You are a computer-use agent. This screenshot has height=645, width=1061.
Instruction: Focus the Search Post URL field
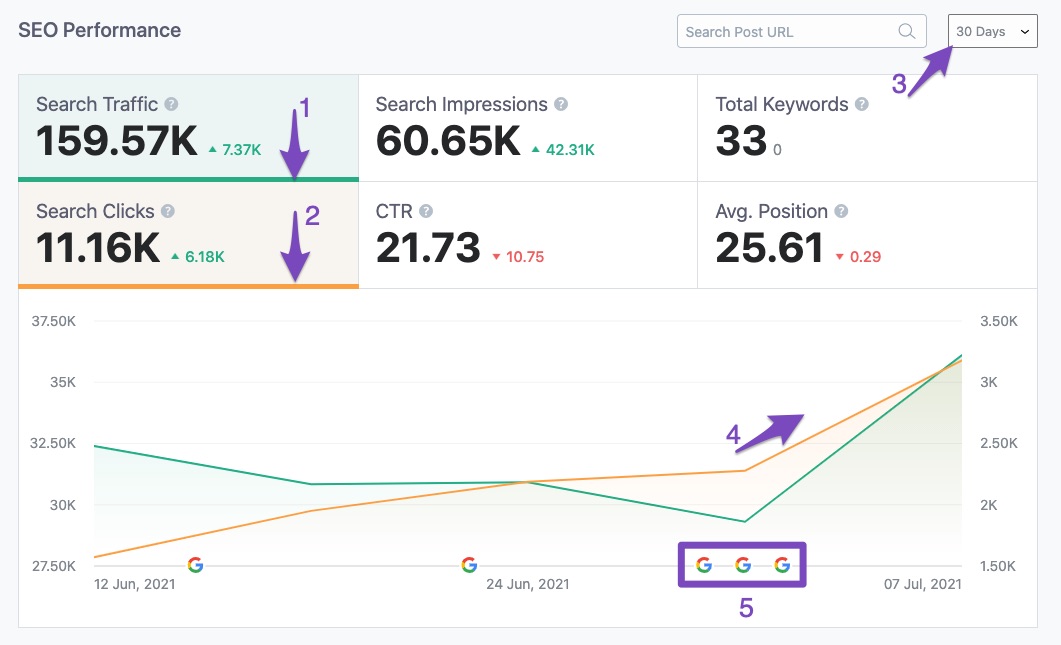pyautogui.click(x=801, y=31)
